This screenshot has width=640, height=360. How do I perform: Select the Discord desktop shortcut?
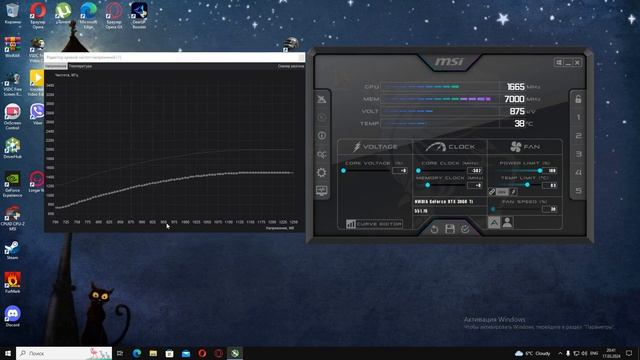13,316
